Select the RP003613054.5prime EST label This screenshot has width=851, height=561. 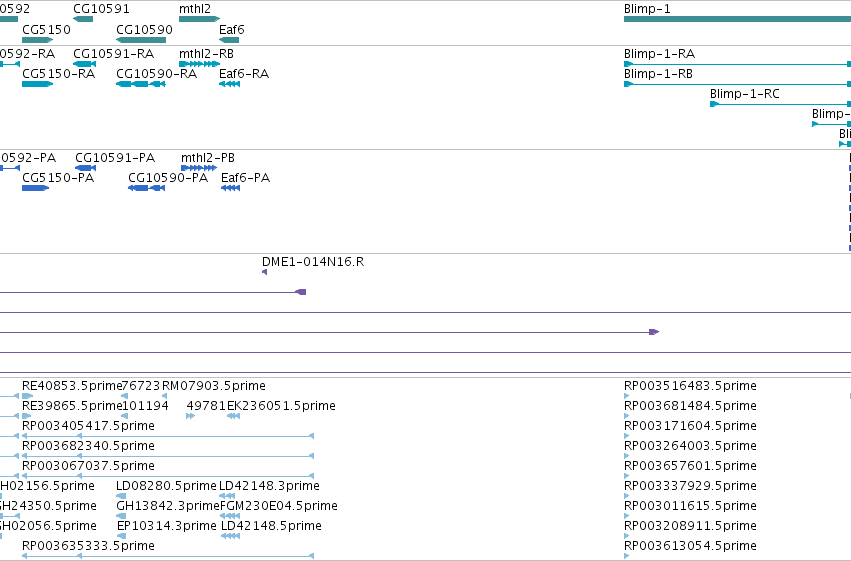(690, 546)
